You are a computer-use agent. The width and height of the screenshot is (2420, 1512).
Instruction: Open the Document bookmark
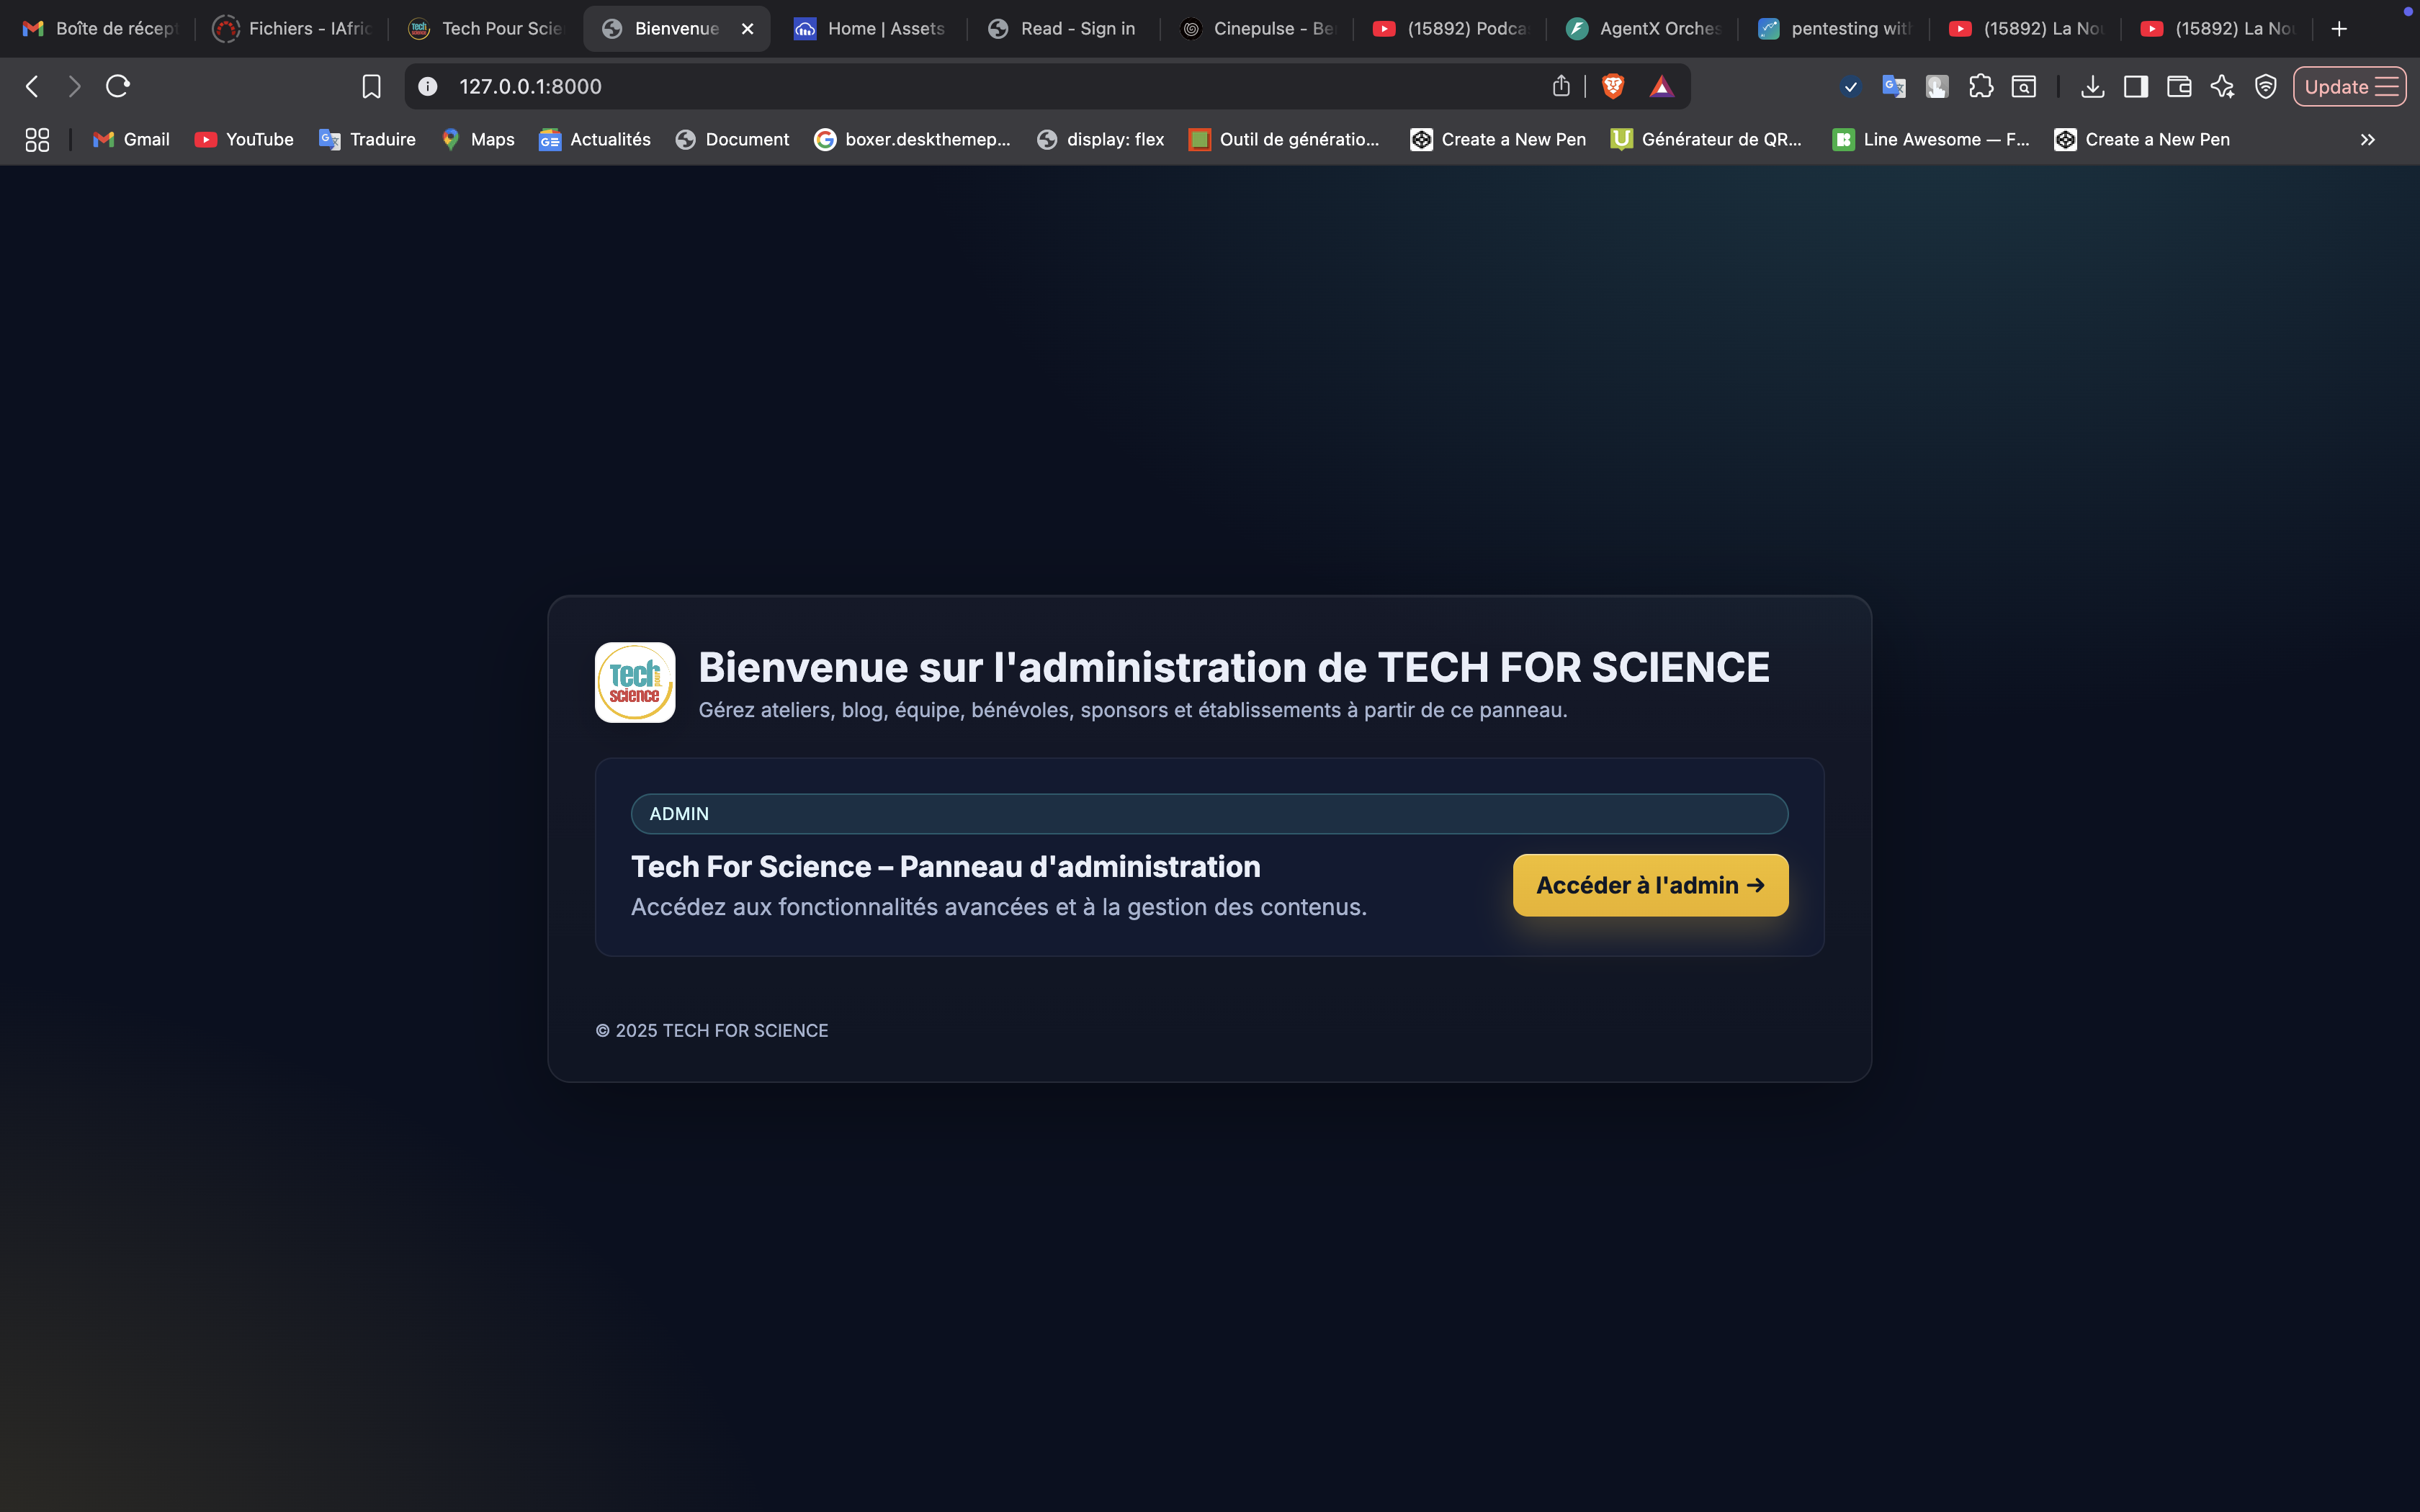(732, 140)
